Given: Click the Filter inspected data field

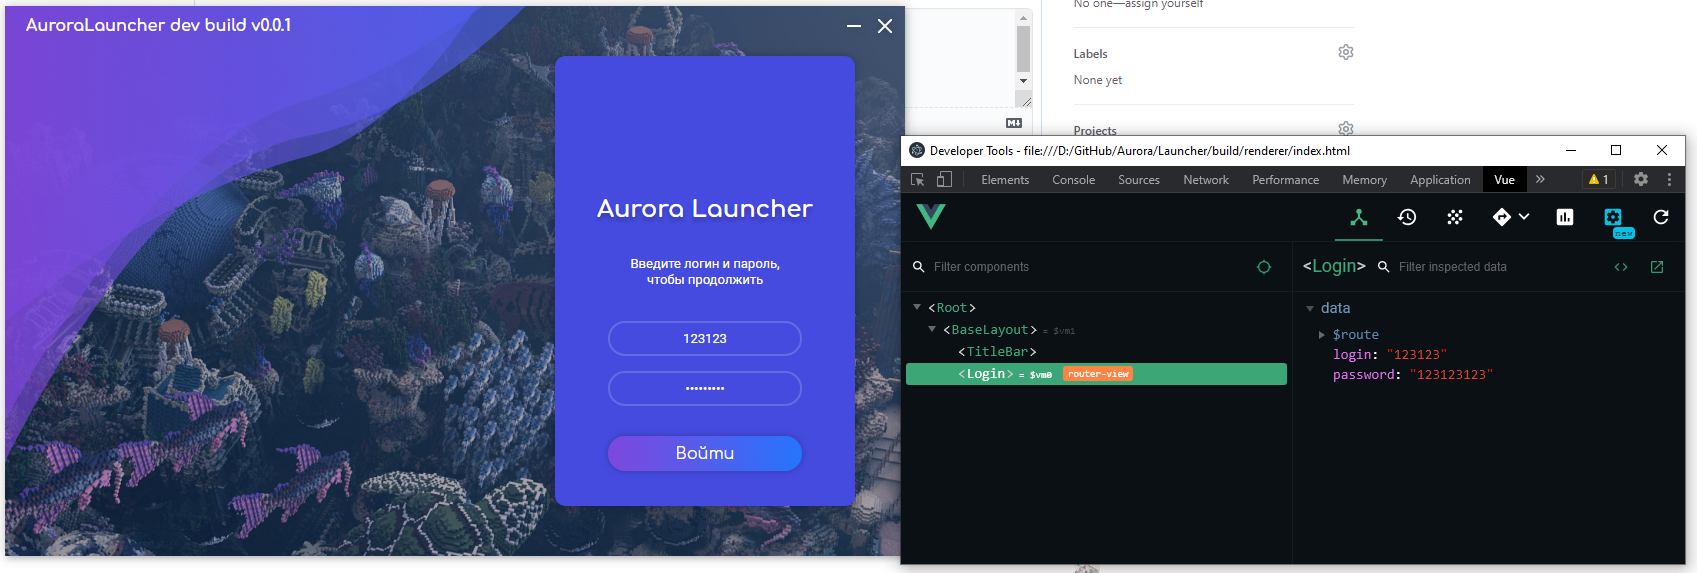Looking at the screenshot, I should [x=1495, y=267].
